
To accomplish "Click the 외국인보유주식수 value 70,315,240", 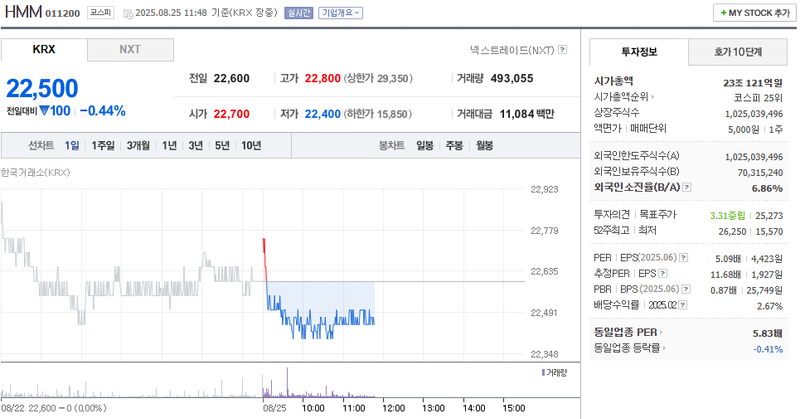I will (760, 172).
